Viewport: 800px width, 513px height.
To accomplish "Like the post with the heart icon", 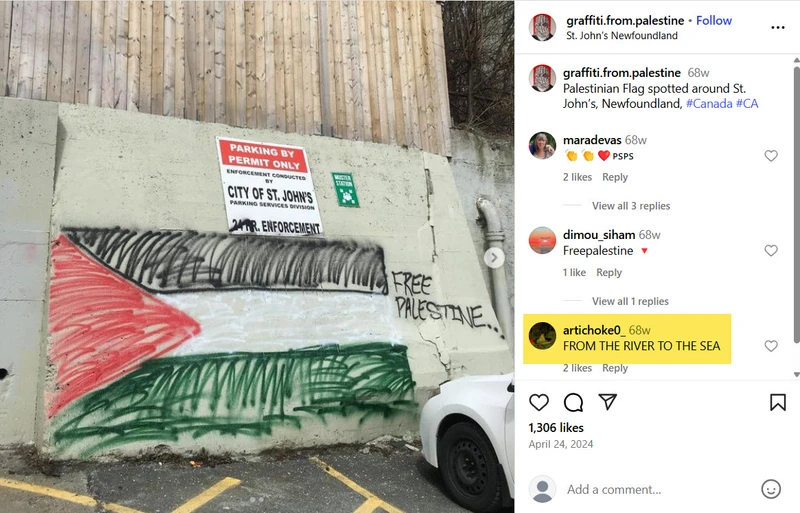I will (539, 402).
